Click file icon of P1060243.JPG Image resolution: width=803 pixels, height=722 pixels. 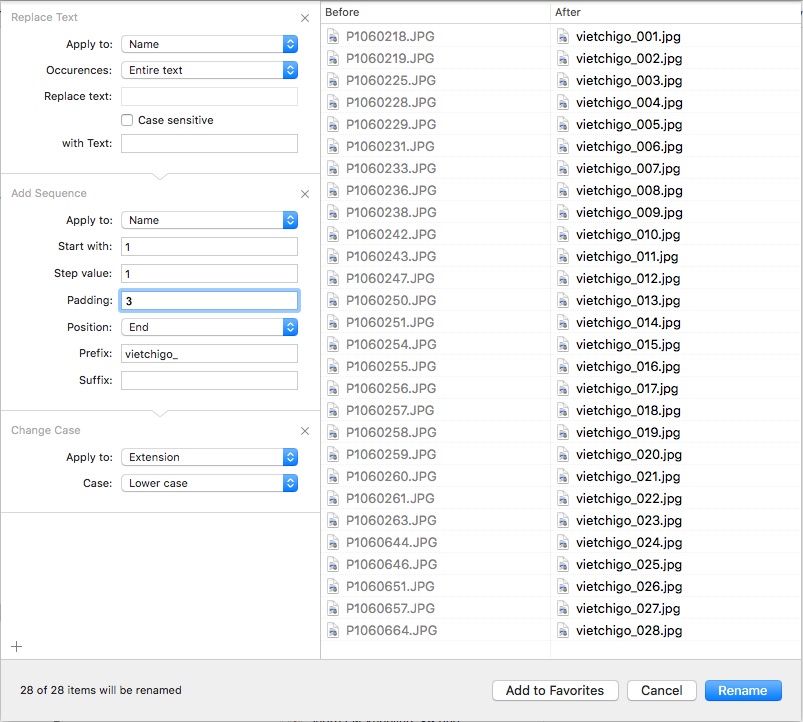[333, 257]
